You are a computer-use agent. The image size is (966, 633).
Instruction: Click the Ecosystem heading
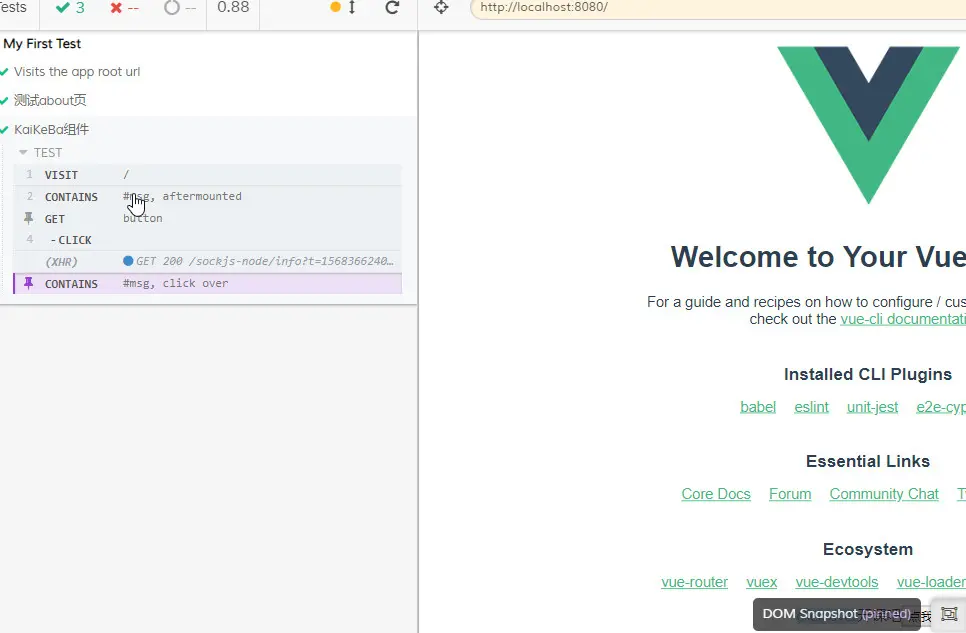point(867,549)
